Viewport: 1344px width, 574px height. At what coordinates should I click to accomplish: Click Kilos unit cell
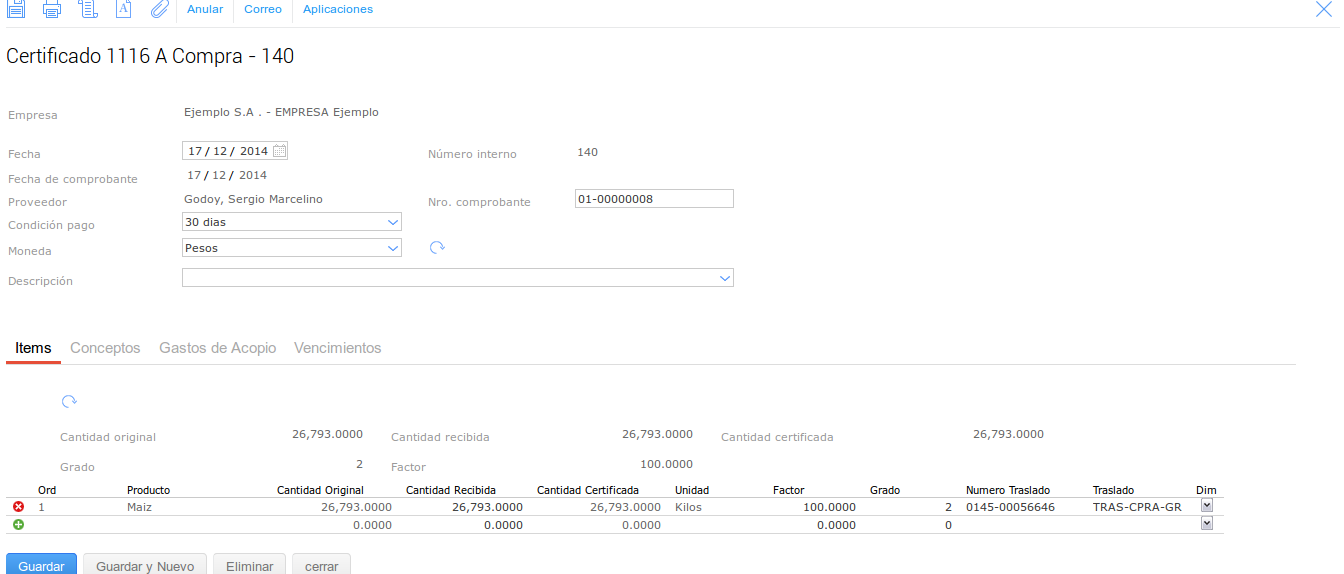[x=689, y=507]
